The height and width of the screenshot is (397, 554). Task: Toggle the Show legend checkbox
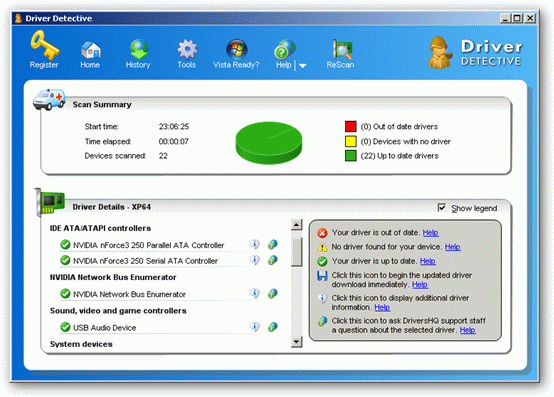tap(442, 207)
